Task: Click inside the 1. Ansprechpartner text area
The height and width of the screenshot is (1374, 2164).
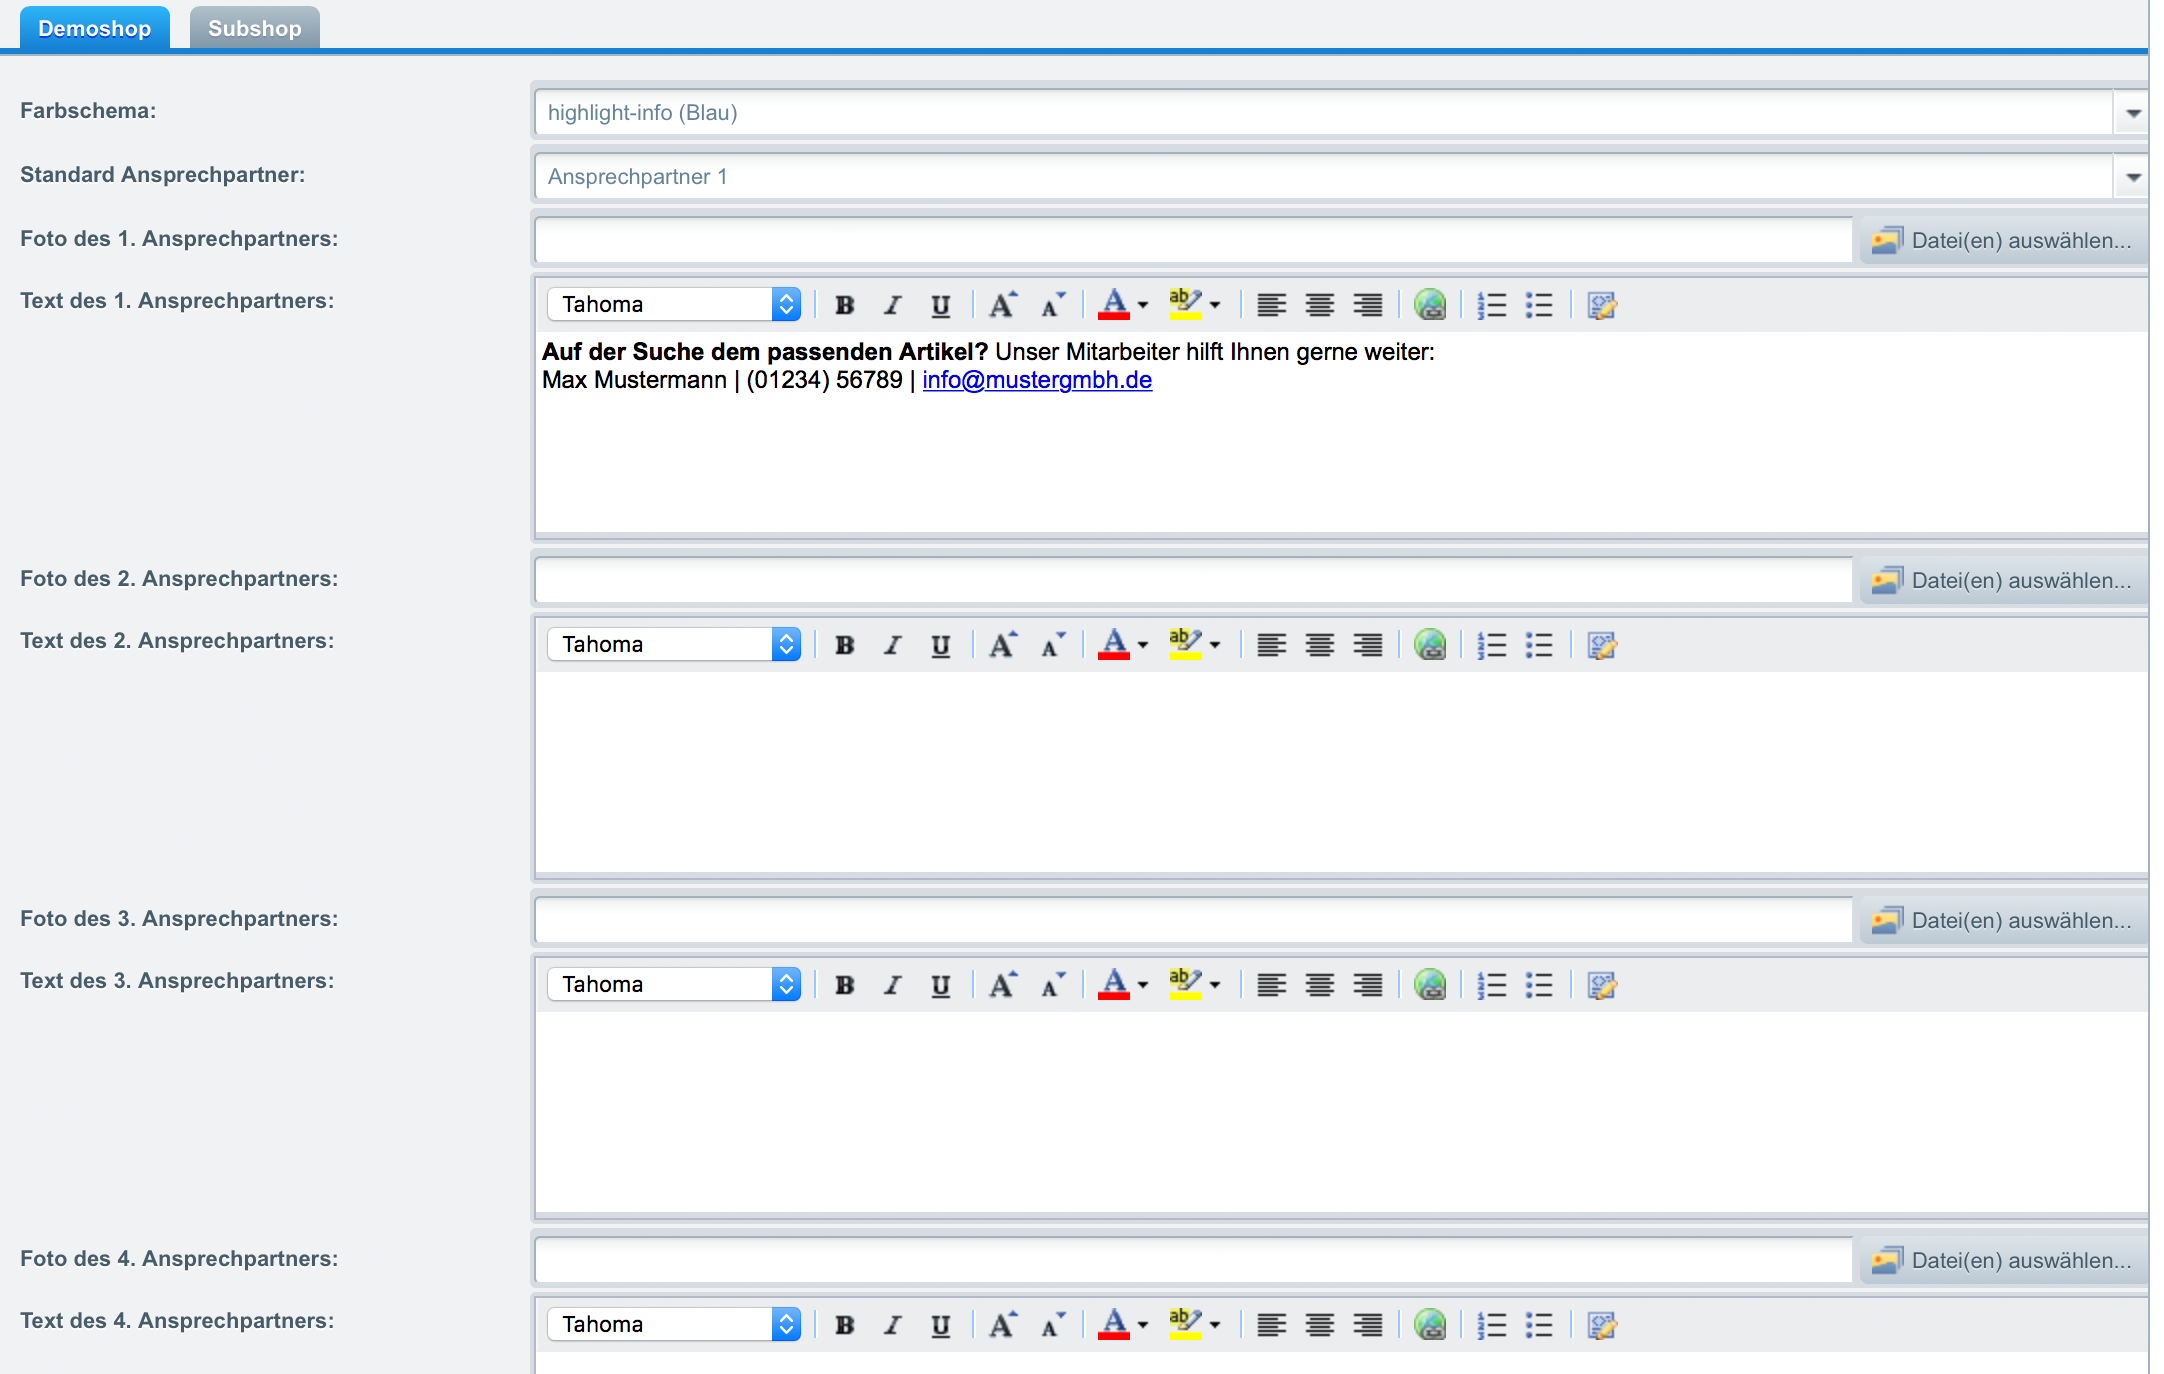Action: point(1342,432)
